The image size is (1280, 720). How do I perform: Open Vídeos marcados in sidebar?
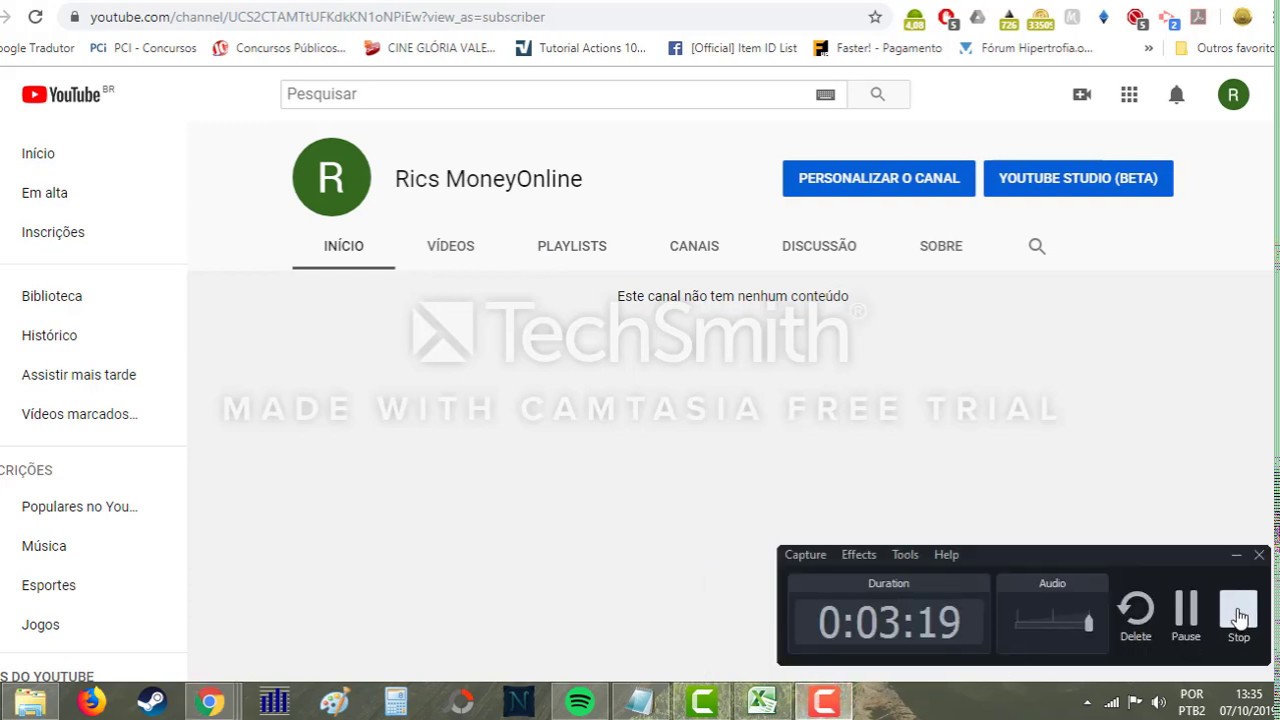tap(80, 414)
